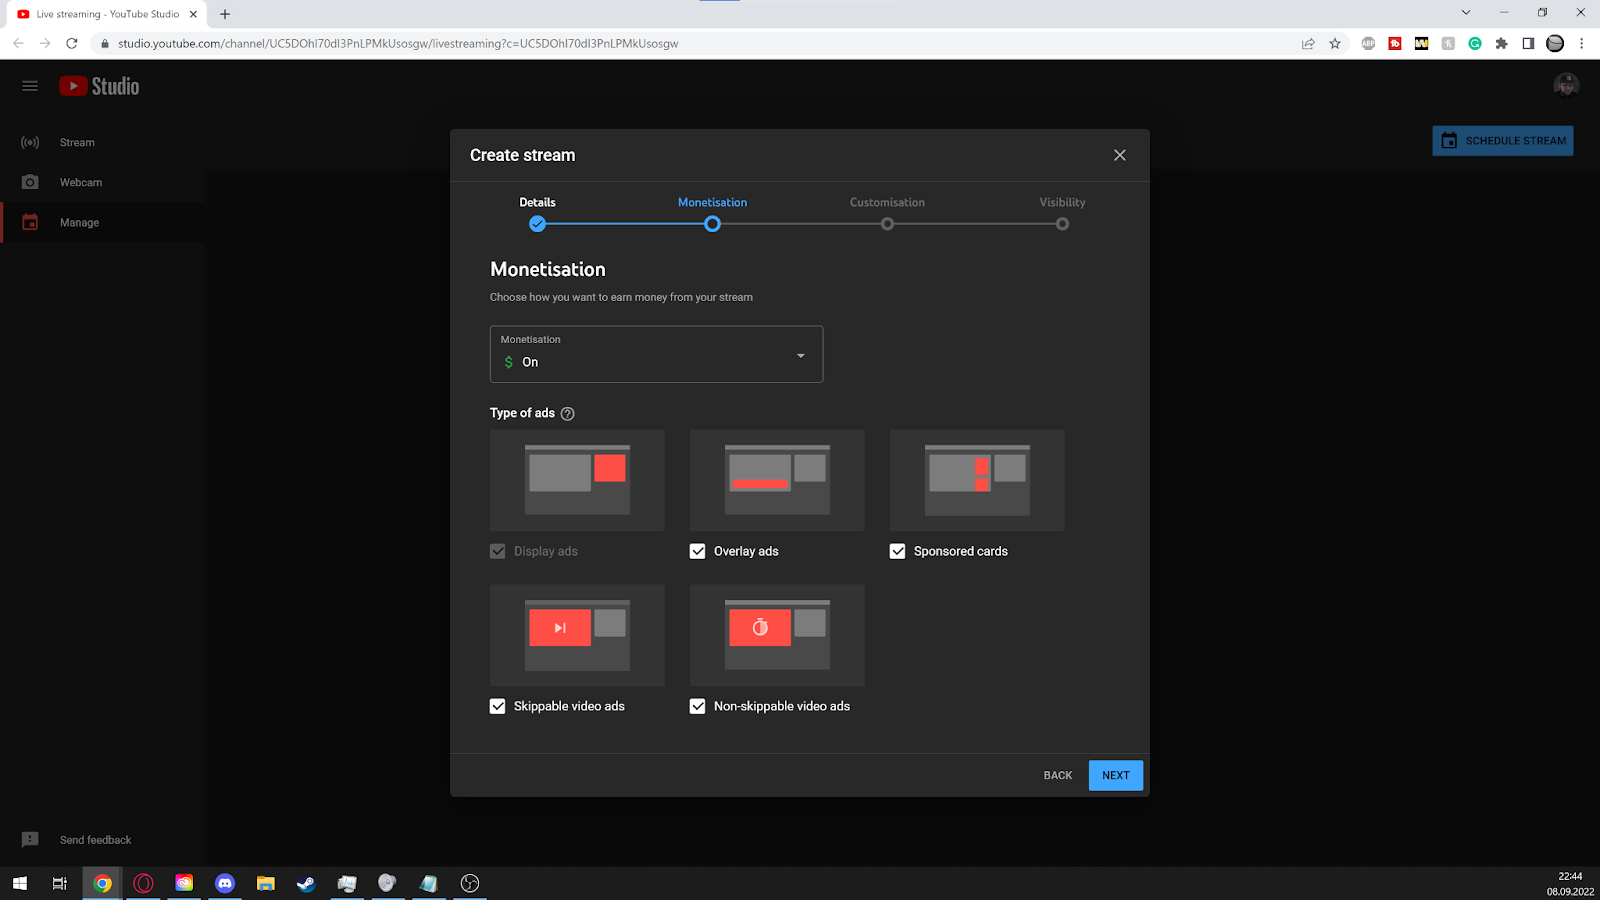This screenshot has height=900, width=1600.
Task: Jump to the Visibility step
Action: 1062,212
